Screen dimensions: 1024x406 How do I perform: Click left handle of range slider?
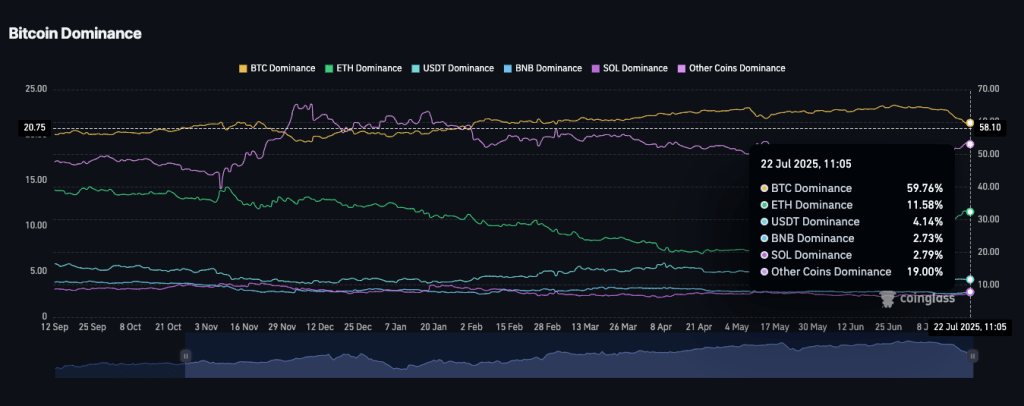(185, 355)
